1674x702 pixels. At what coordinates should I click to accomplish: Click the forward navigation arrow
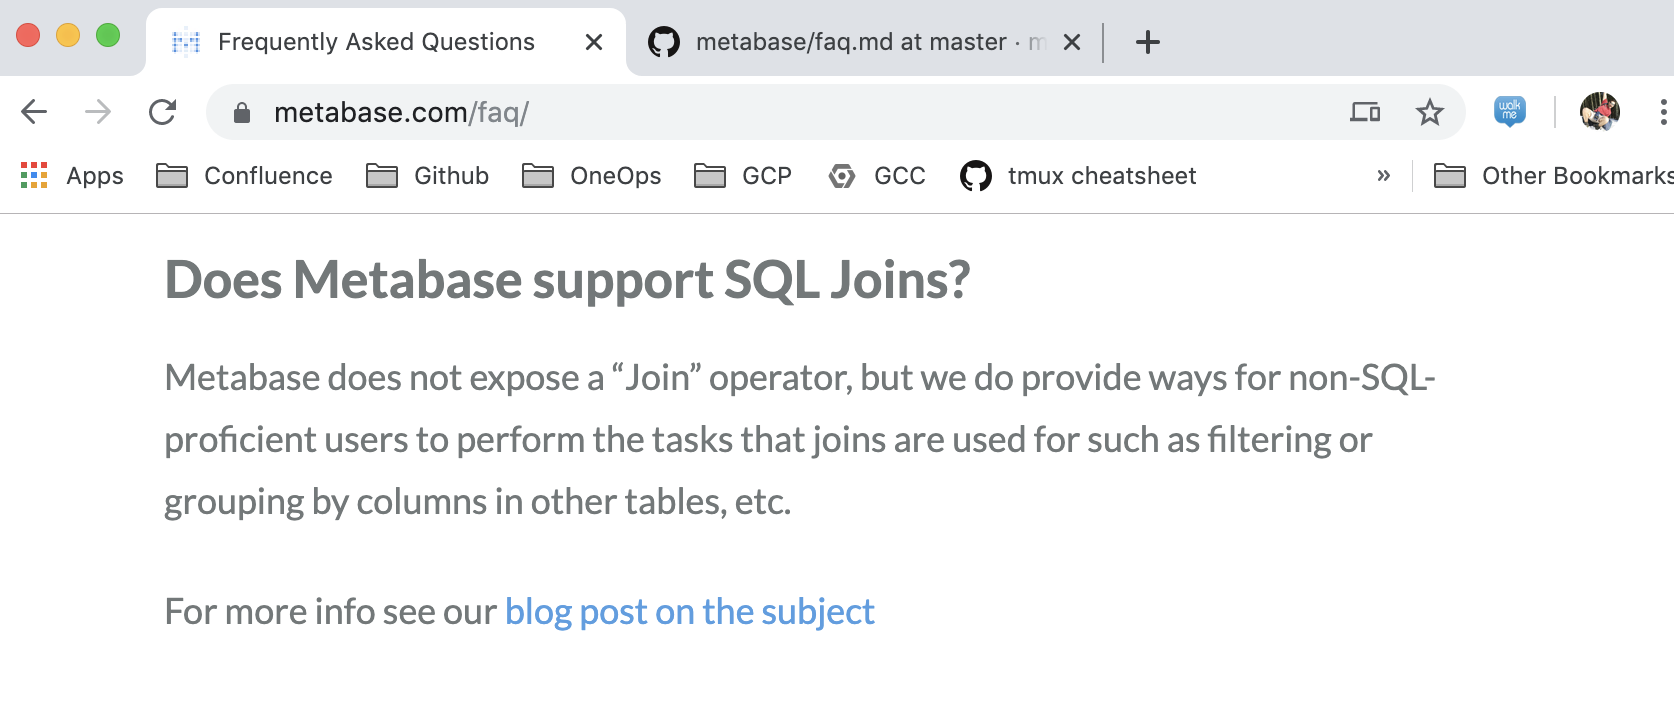[97, 112]
